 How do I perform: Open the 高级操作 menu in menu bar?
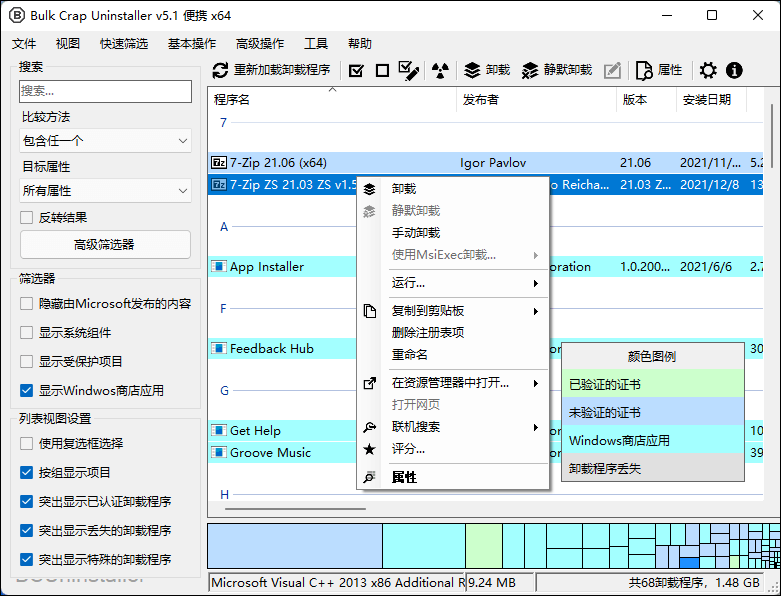pyautogui.click(x=260, y=44)
